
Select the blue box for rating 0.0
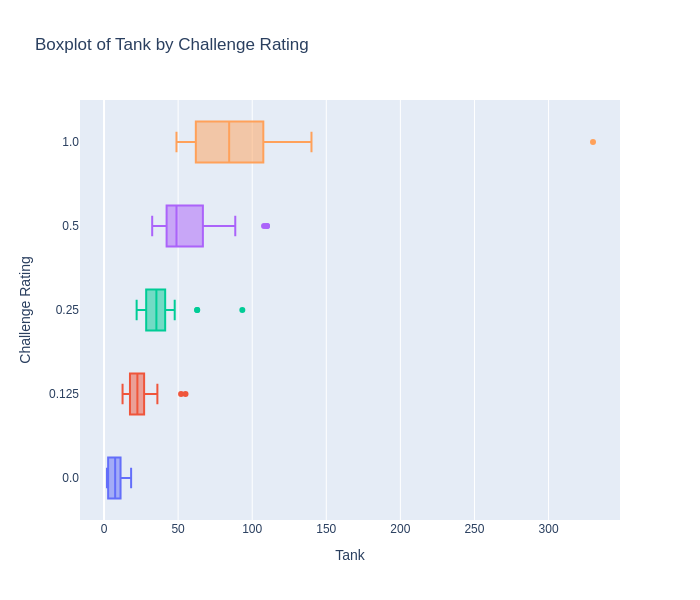(x=114, y=478)
